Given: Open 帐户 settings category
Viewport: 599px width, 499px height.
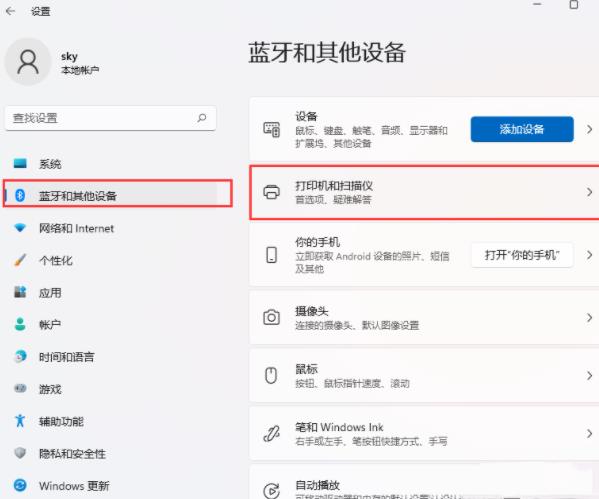Looking at the screenshot, I should [x=111, y=324].
